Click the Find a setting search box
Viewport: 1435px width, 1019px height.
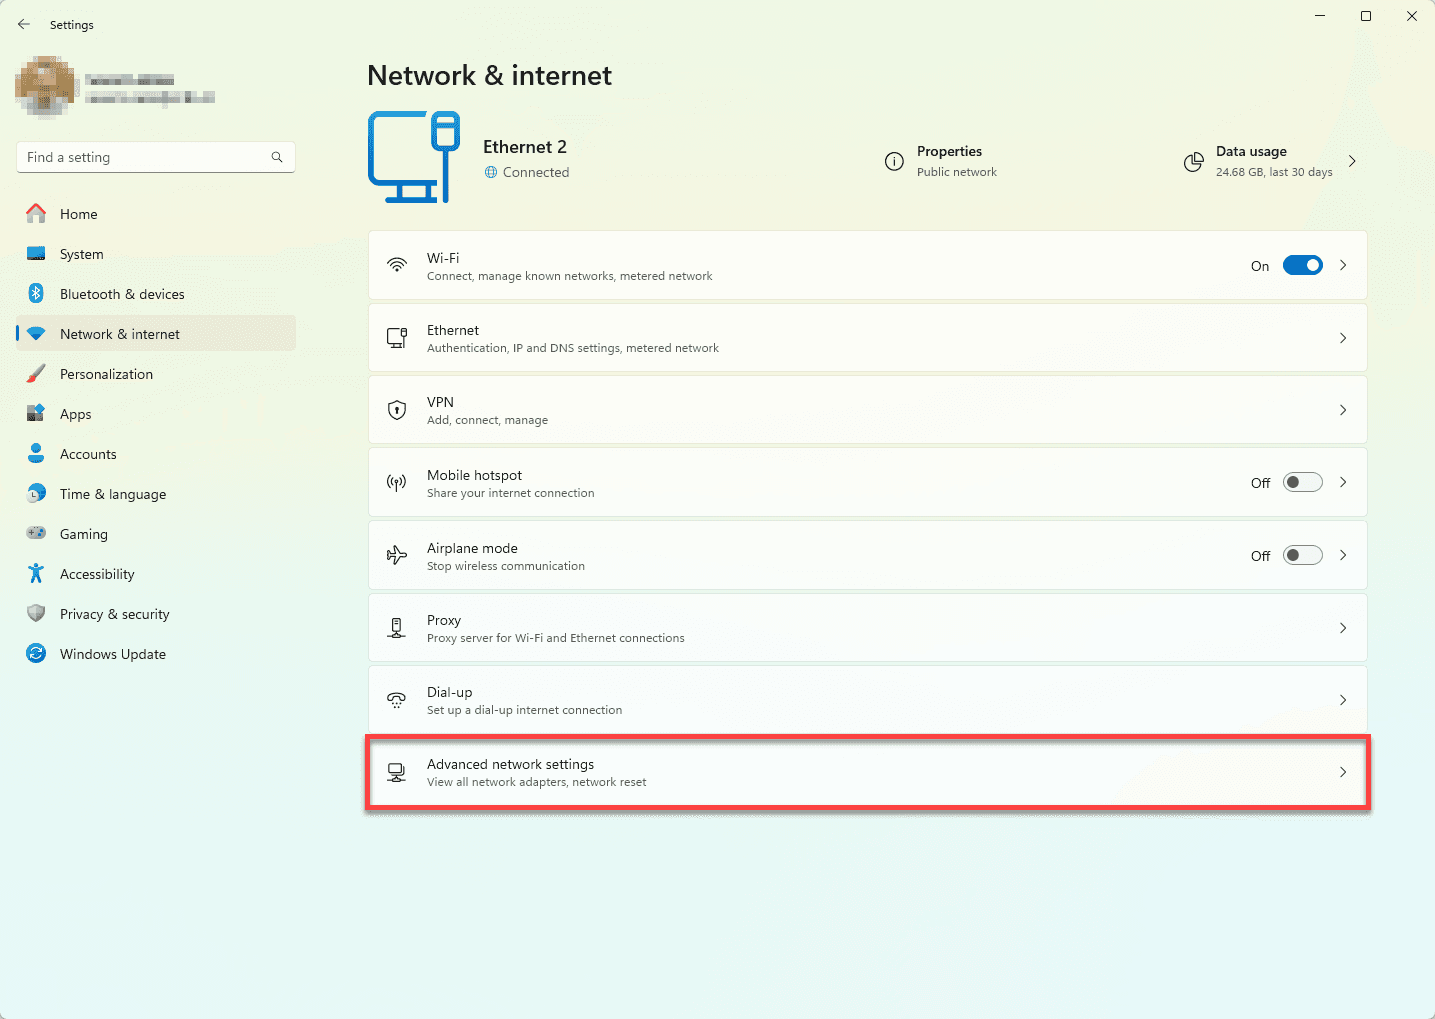coord(156,157)
